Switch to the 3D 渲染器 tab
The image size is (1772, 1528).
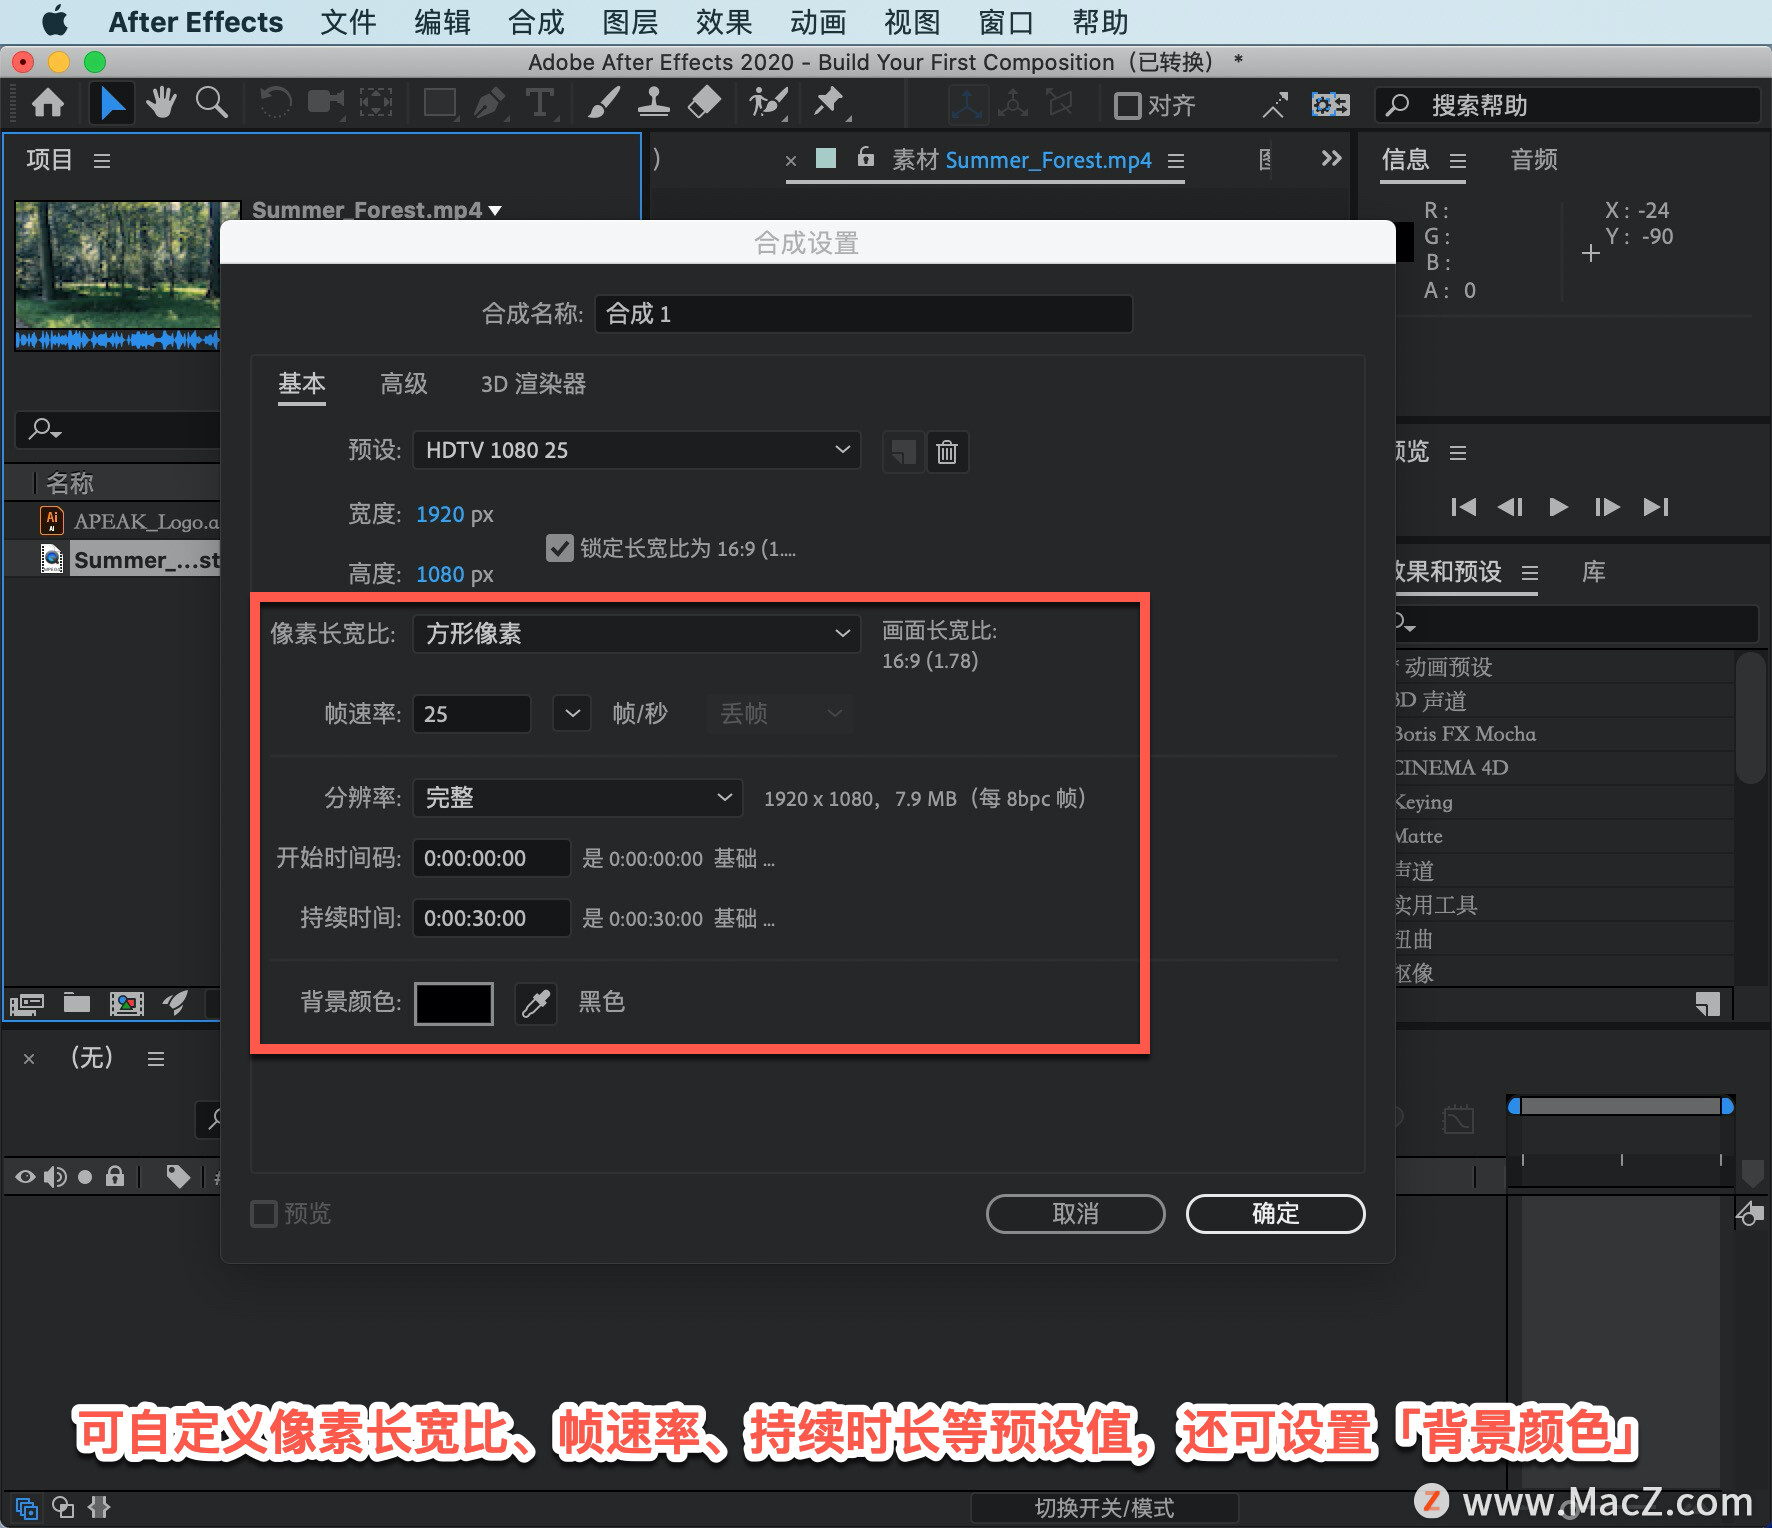pos(533,384)
